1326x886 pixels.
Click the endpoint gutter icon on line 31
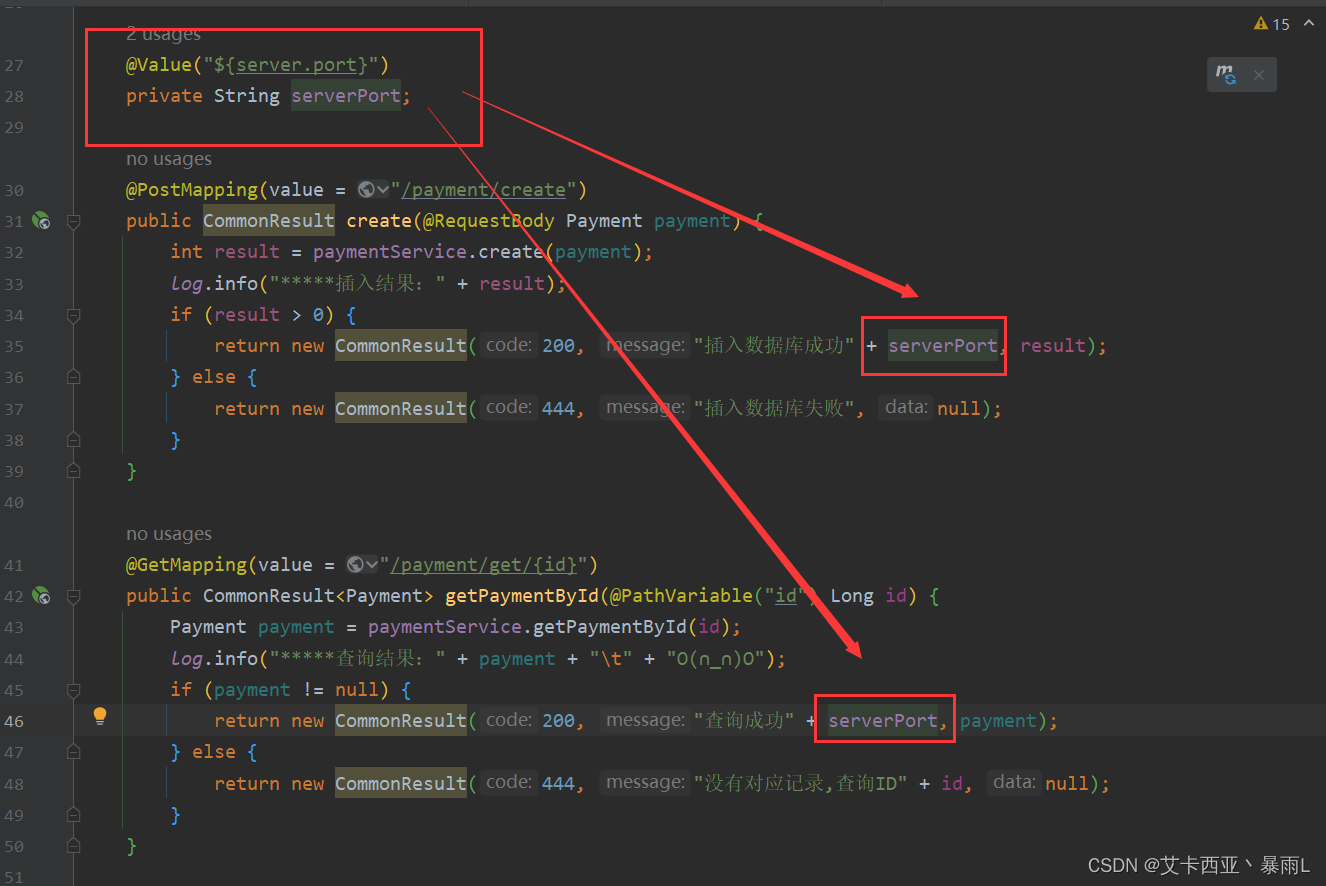[41, 221]
